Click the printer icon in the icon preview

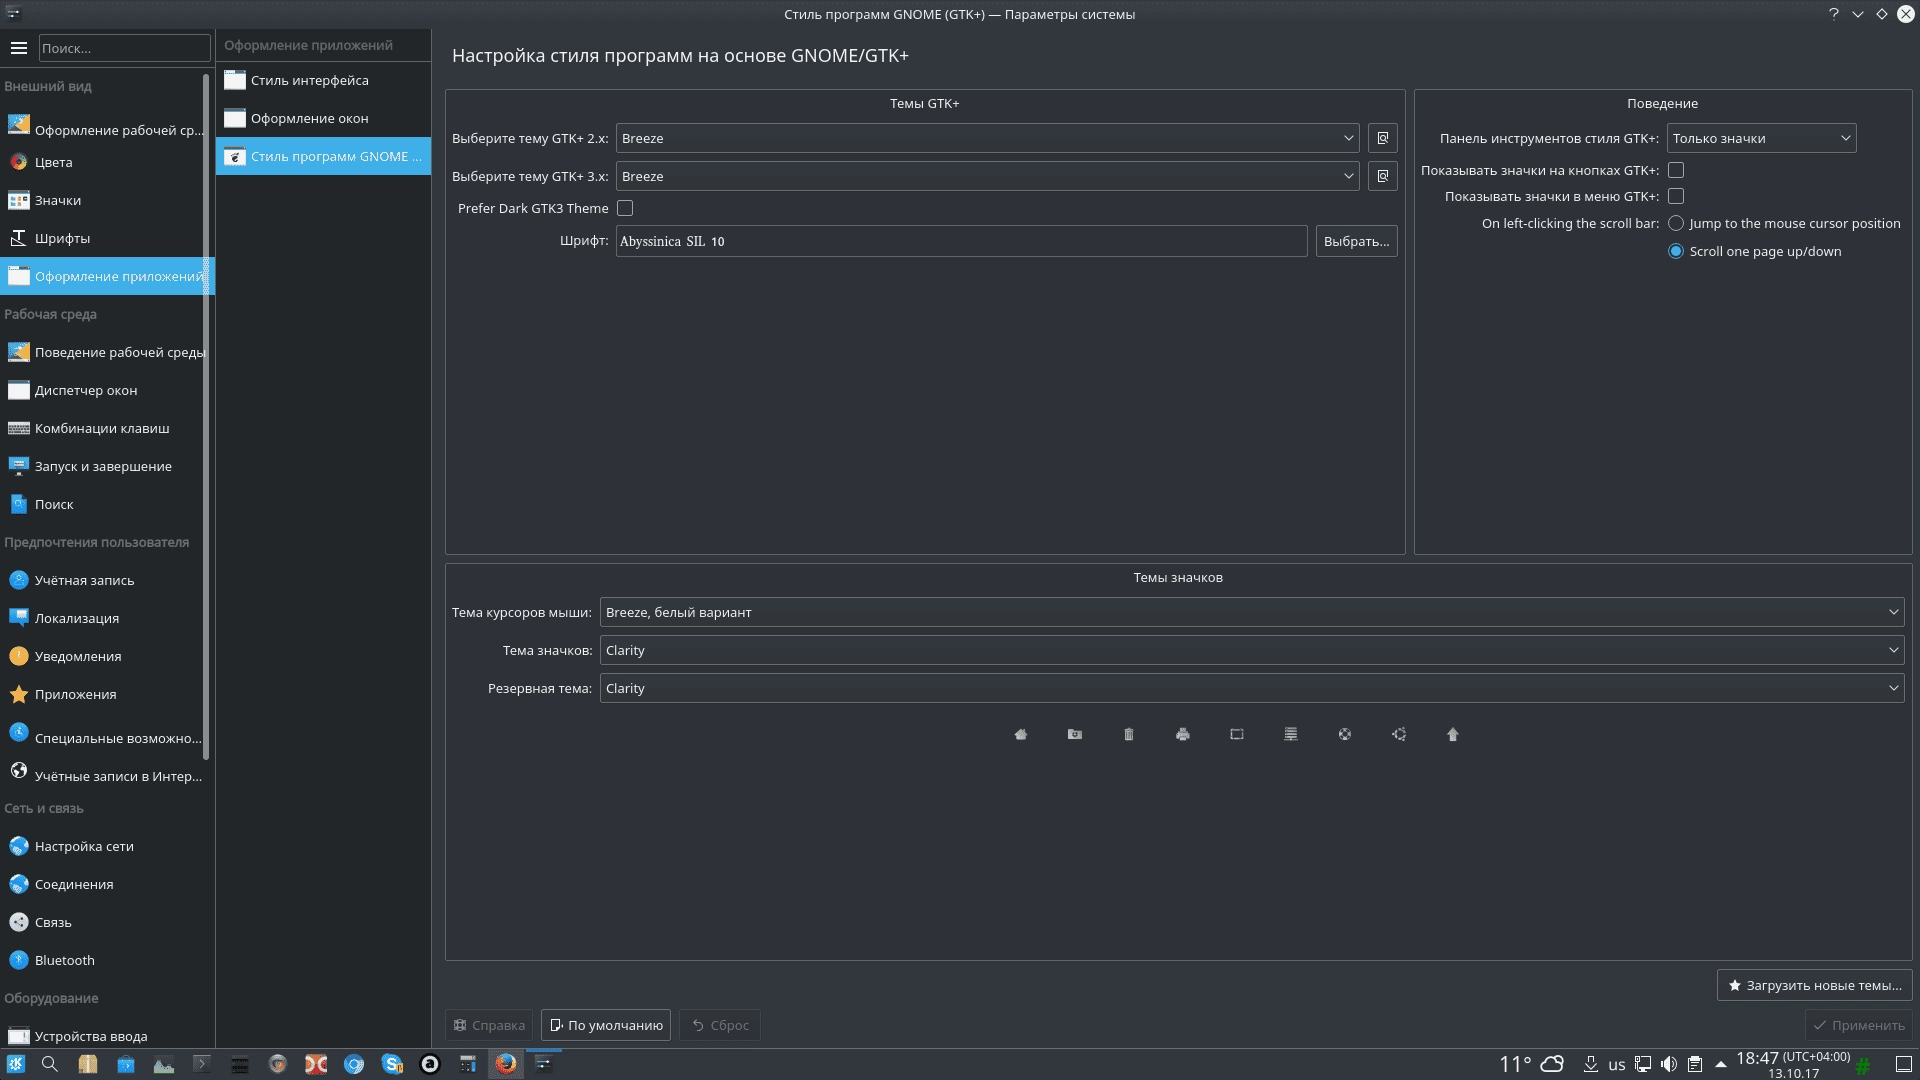tap(1182, 734)
